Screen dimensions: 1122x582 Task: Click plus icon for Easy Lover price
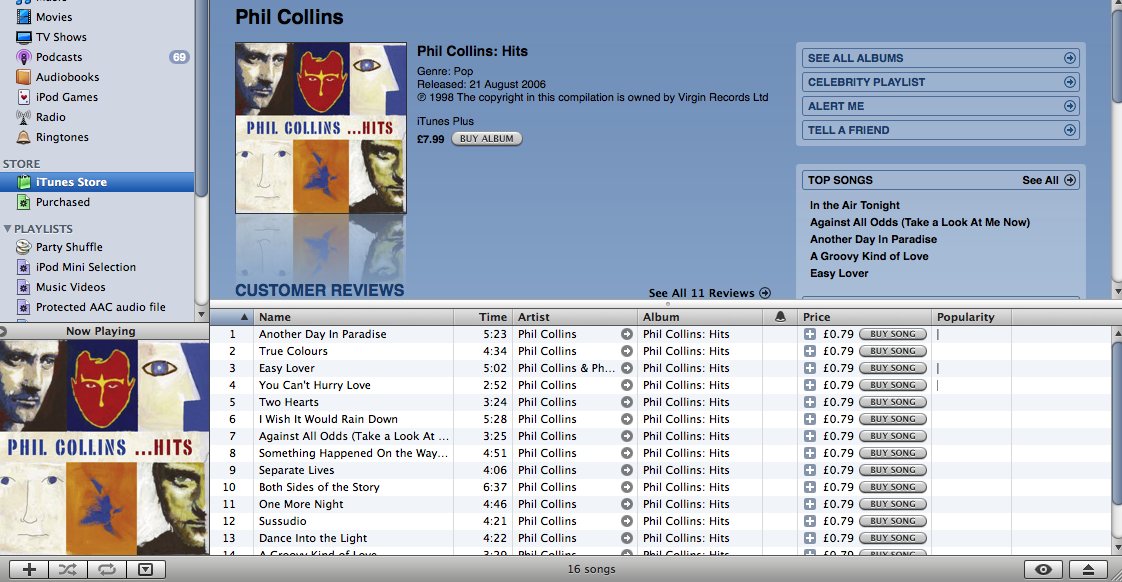click(x=809, y=368)
